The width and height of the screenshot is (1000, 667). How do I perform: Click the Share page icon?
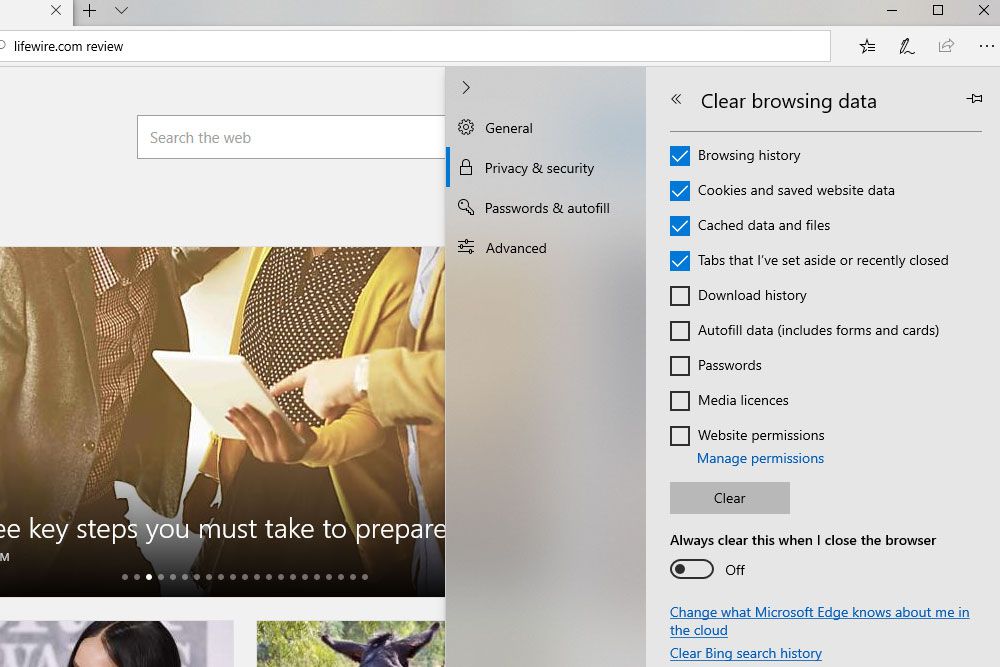946,46
